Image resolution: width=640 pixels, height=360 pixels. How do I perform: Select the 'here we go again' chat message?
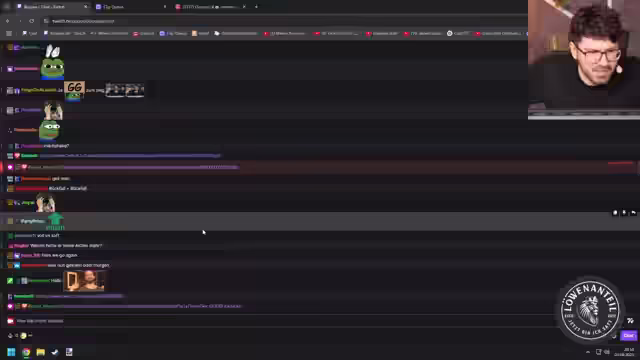(x=59, y=255)
